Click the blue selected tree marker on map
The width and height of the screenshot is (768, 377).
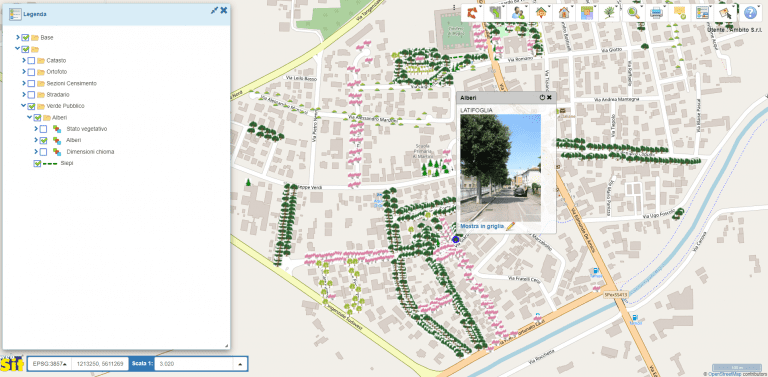(456, 239)
